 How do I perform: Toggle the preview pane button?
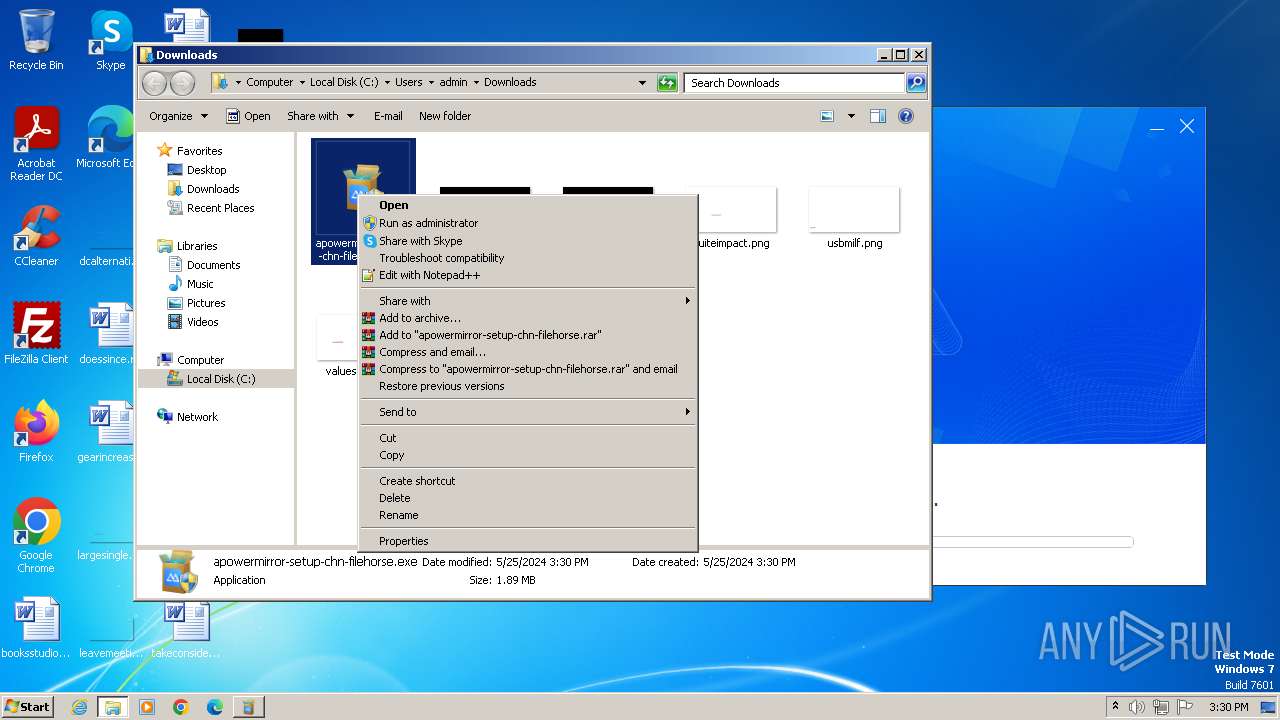tap(878, 116)
